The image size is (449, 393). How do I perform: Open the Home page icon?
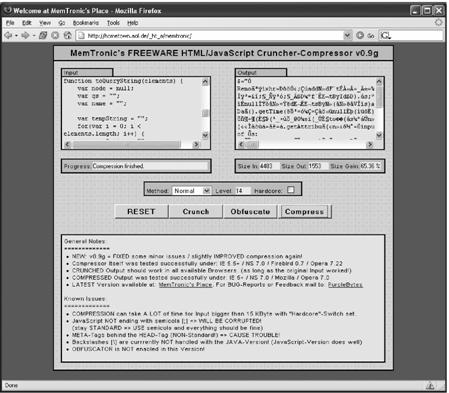tap(68, 35)
